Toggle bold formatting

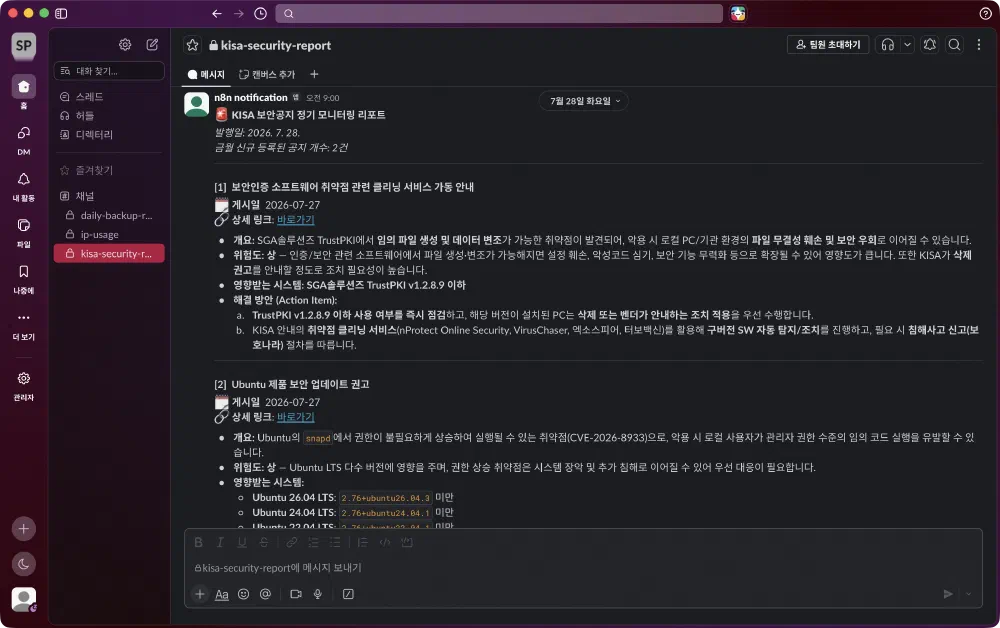point(198,543)
